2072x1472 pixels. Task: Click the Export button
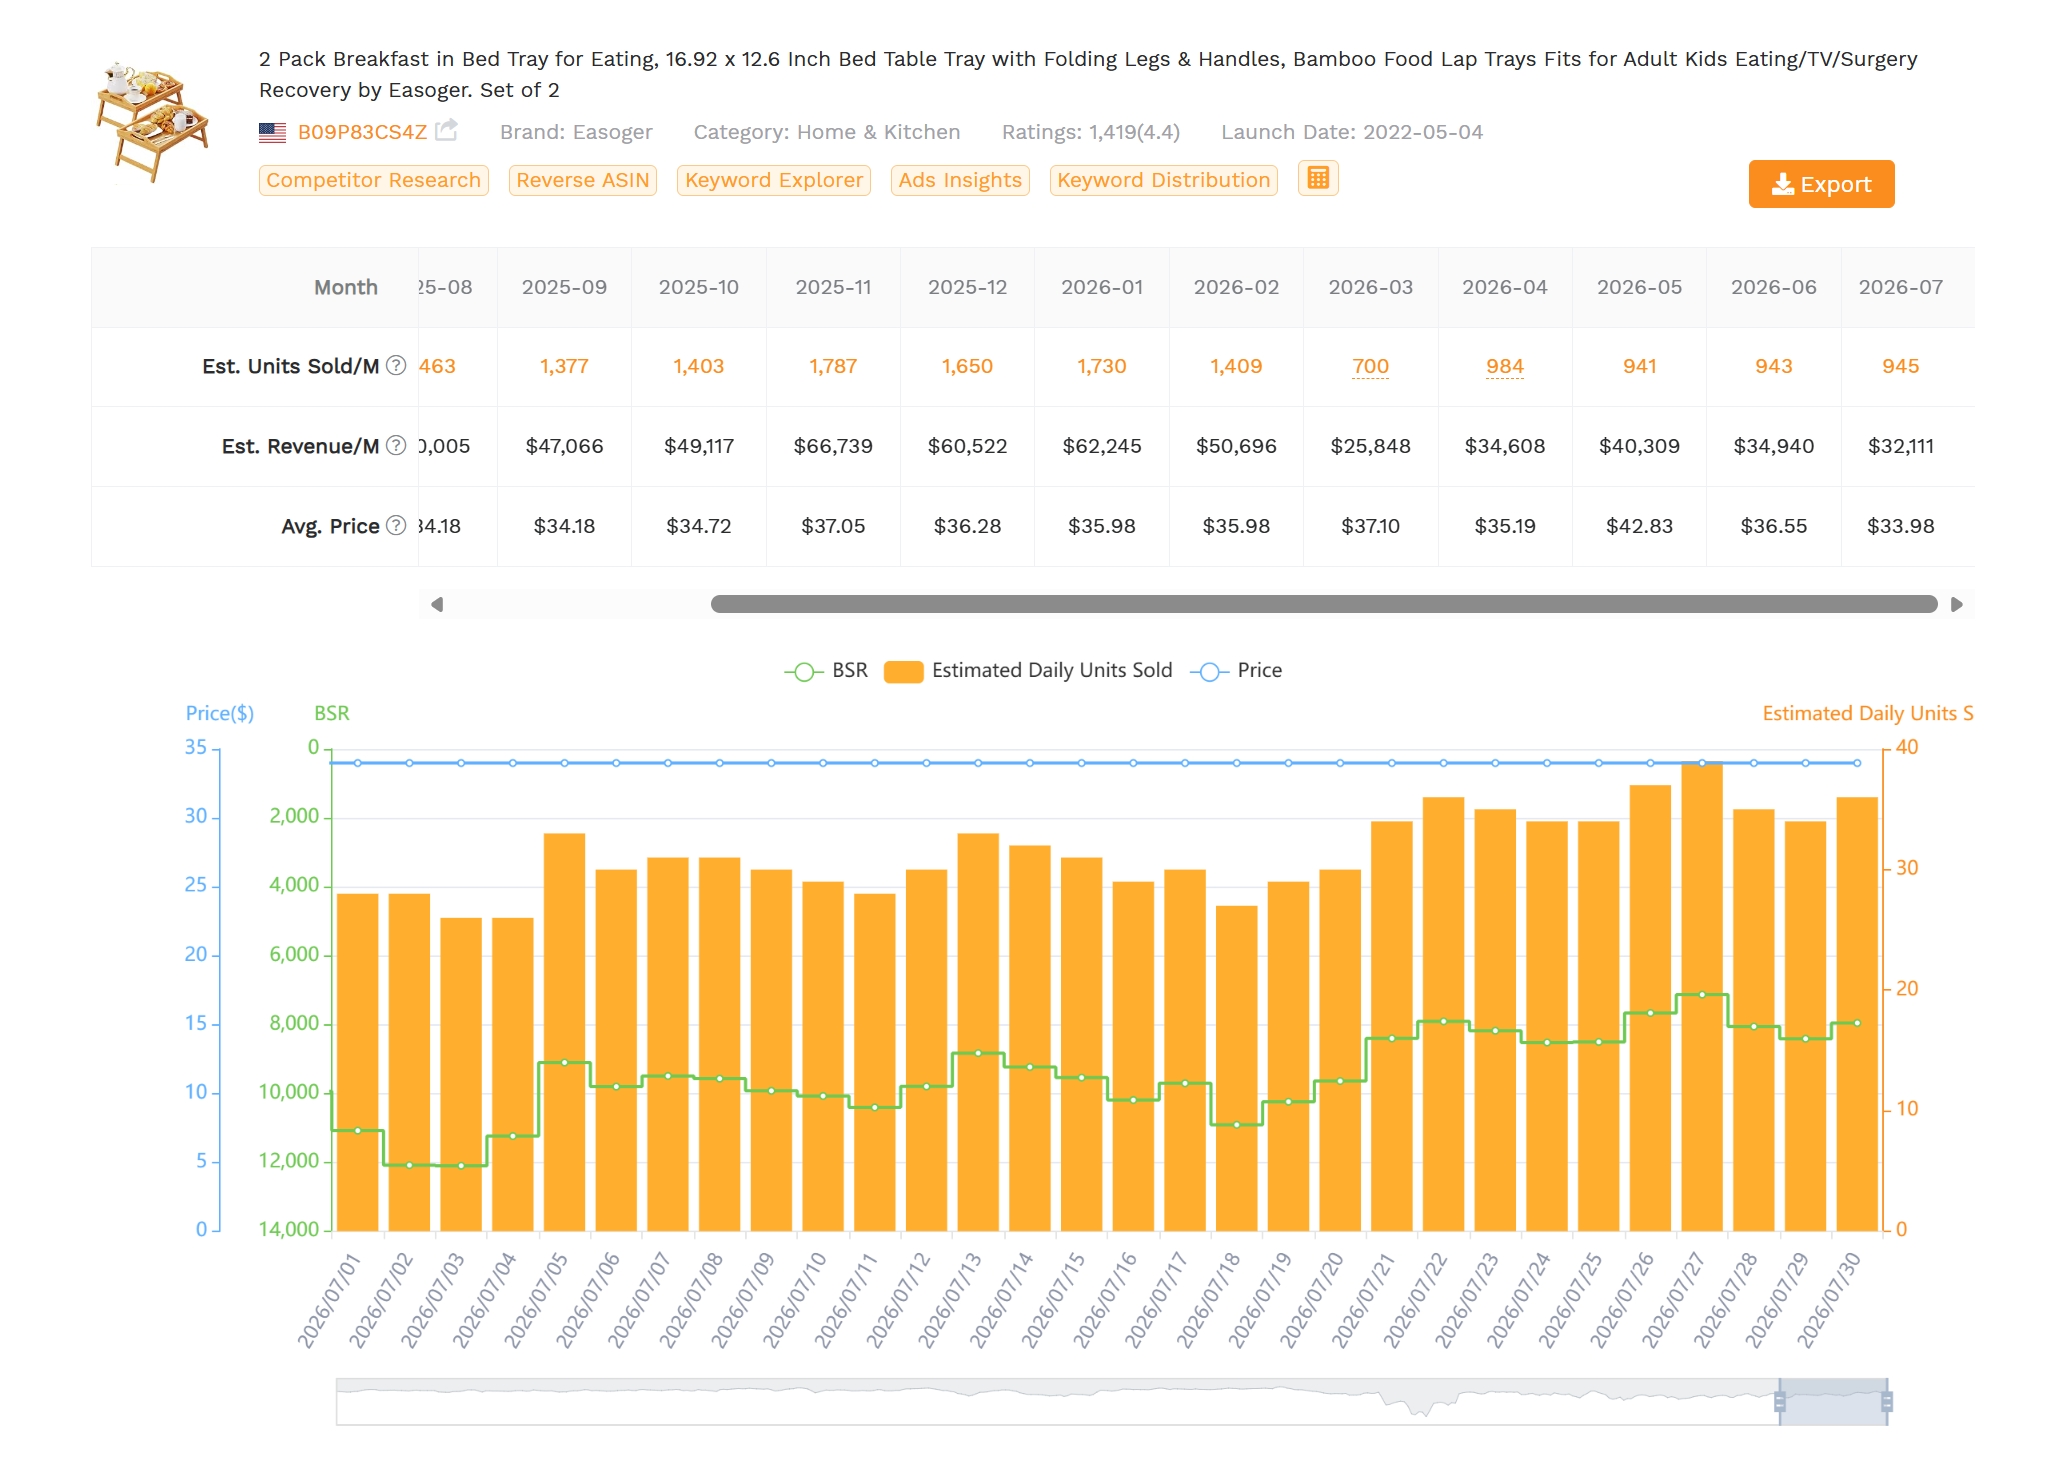point(1821,184)
